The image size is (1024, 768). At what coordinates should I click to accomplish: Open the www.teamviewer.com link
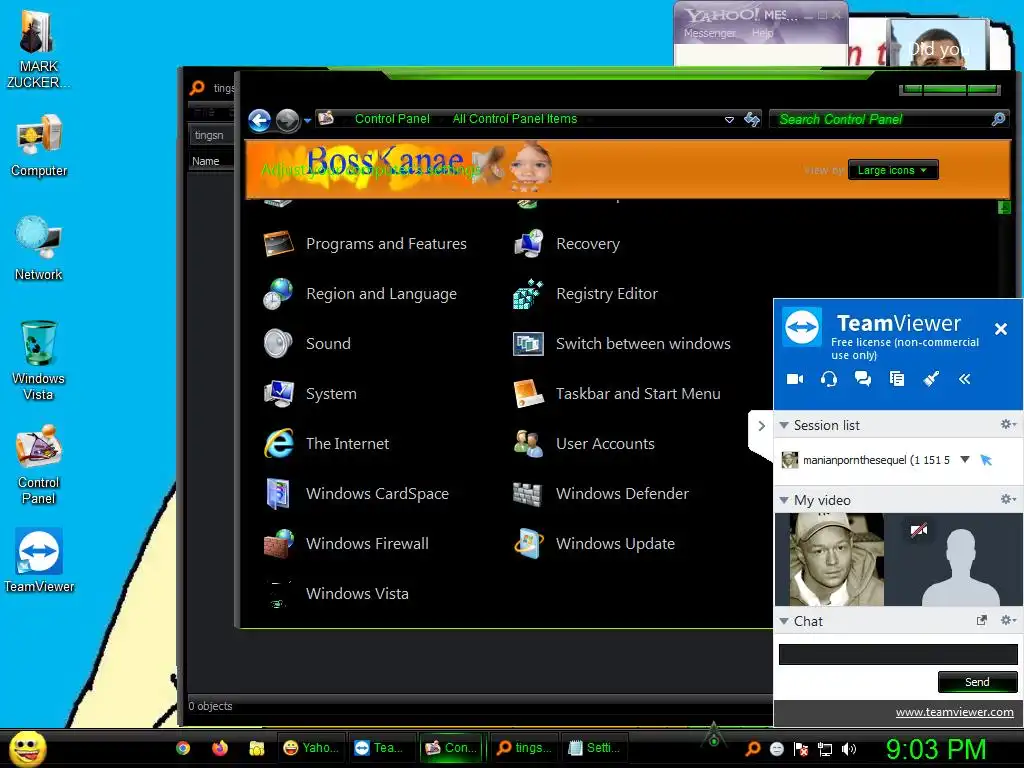click(x=954, y=712)
